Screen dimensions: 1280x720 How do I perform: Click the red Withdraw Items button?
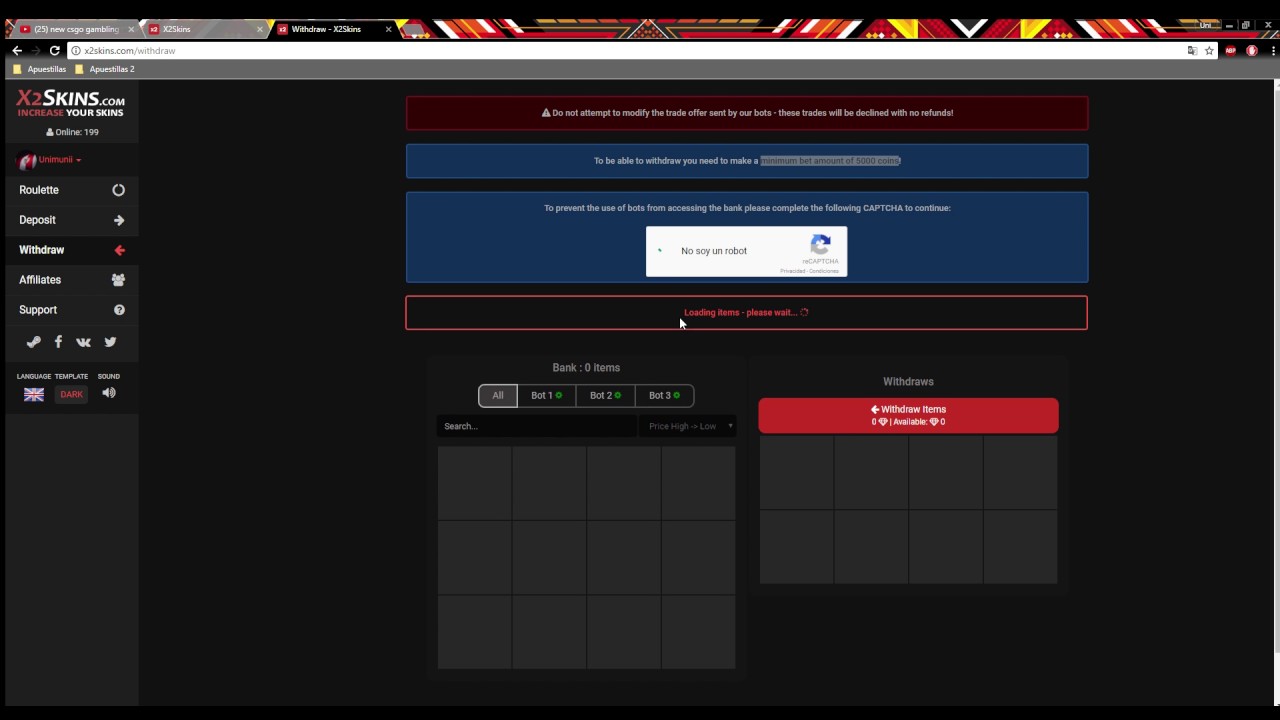[x=908, y=415]
